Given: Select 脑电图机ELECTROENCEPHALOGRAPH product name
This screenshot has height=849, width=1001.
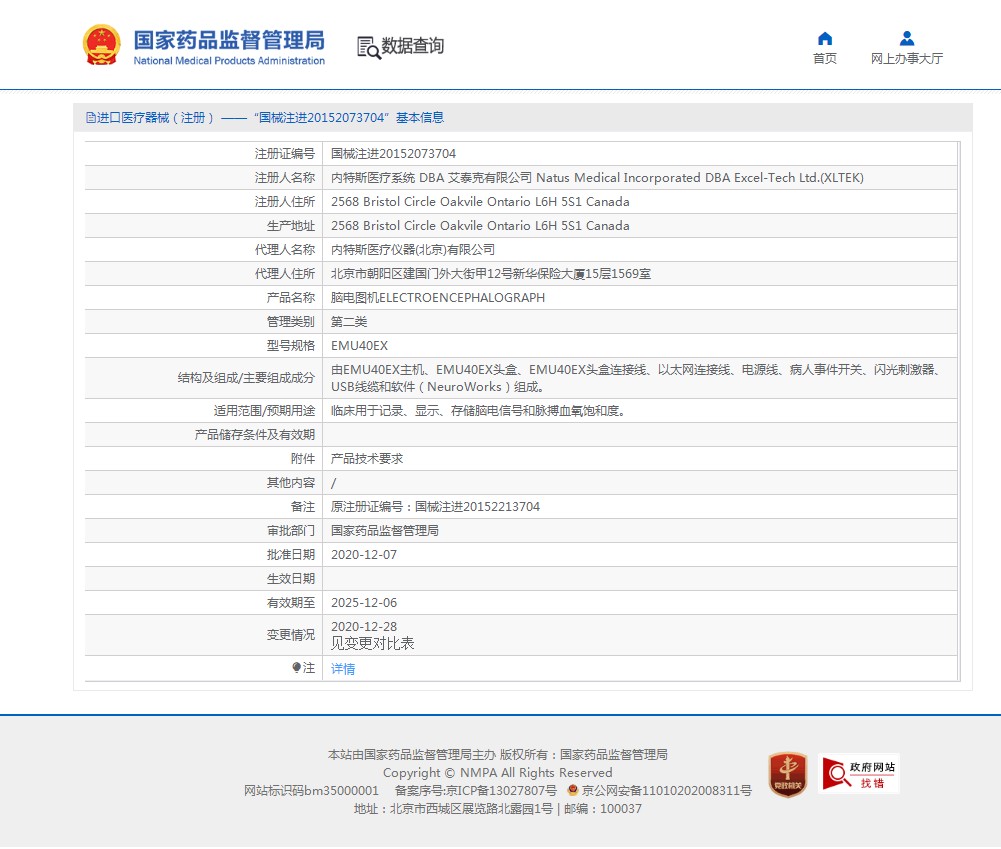Looking at the screenshot, I should click(438, 297).
